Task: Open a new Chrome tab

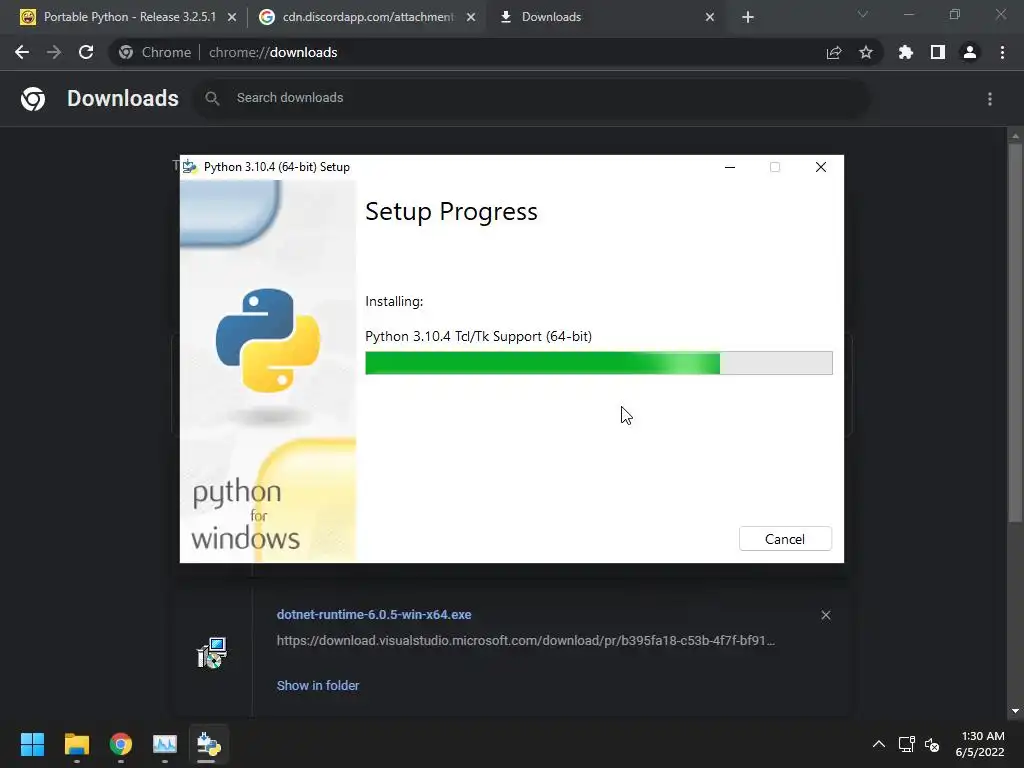Action: click(748, 18)
